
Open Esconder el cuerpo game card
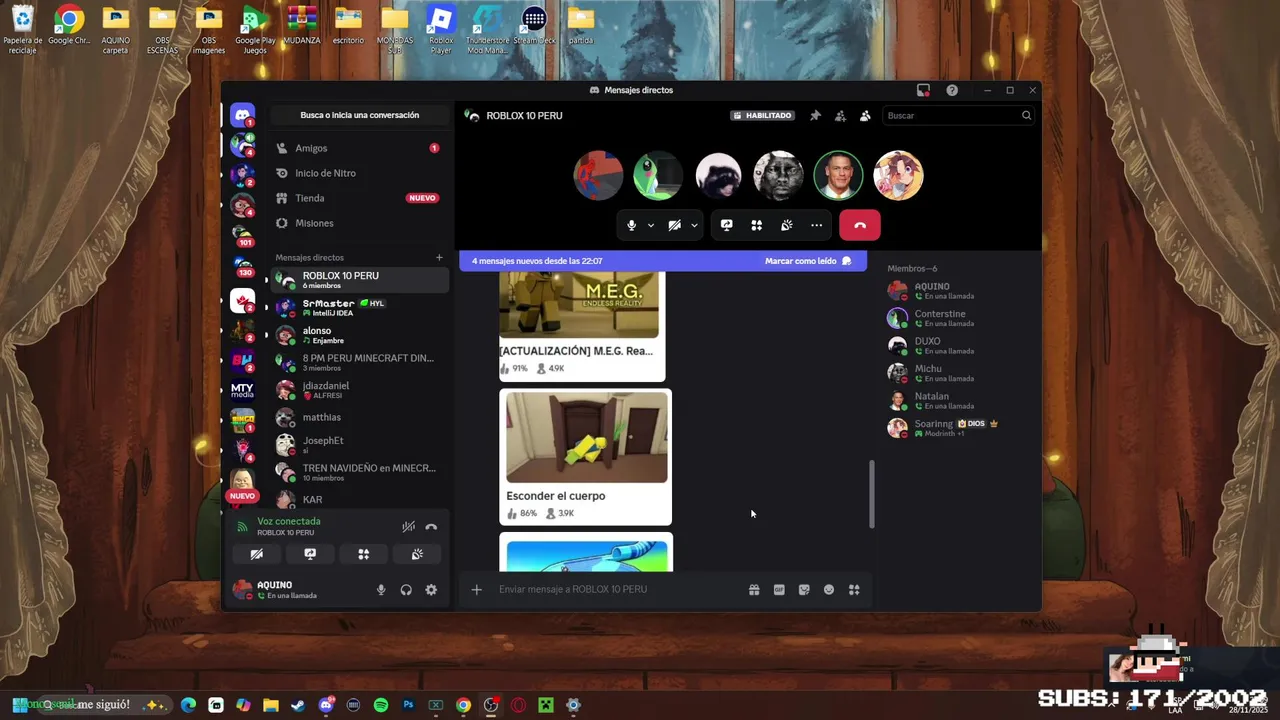586,457
